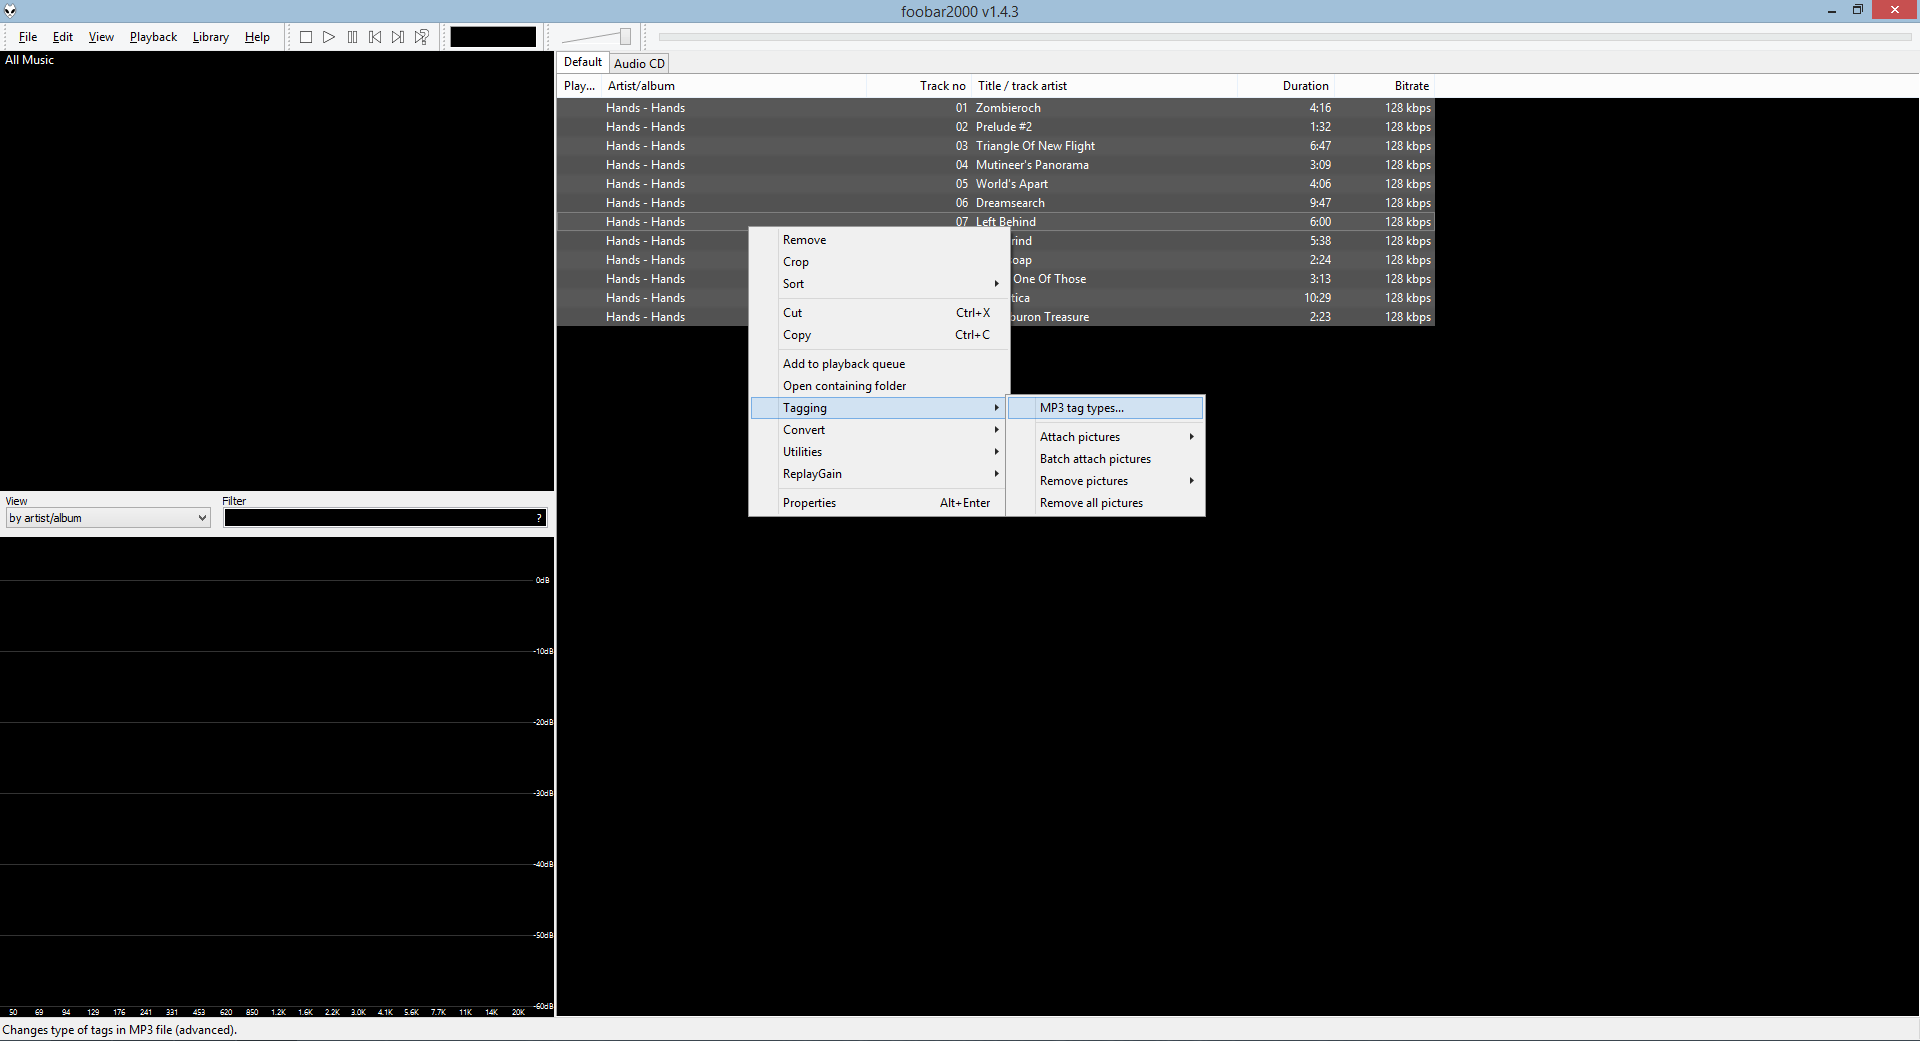Click the seek bar

point(1284,37)
